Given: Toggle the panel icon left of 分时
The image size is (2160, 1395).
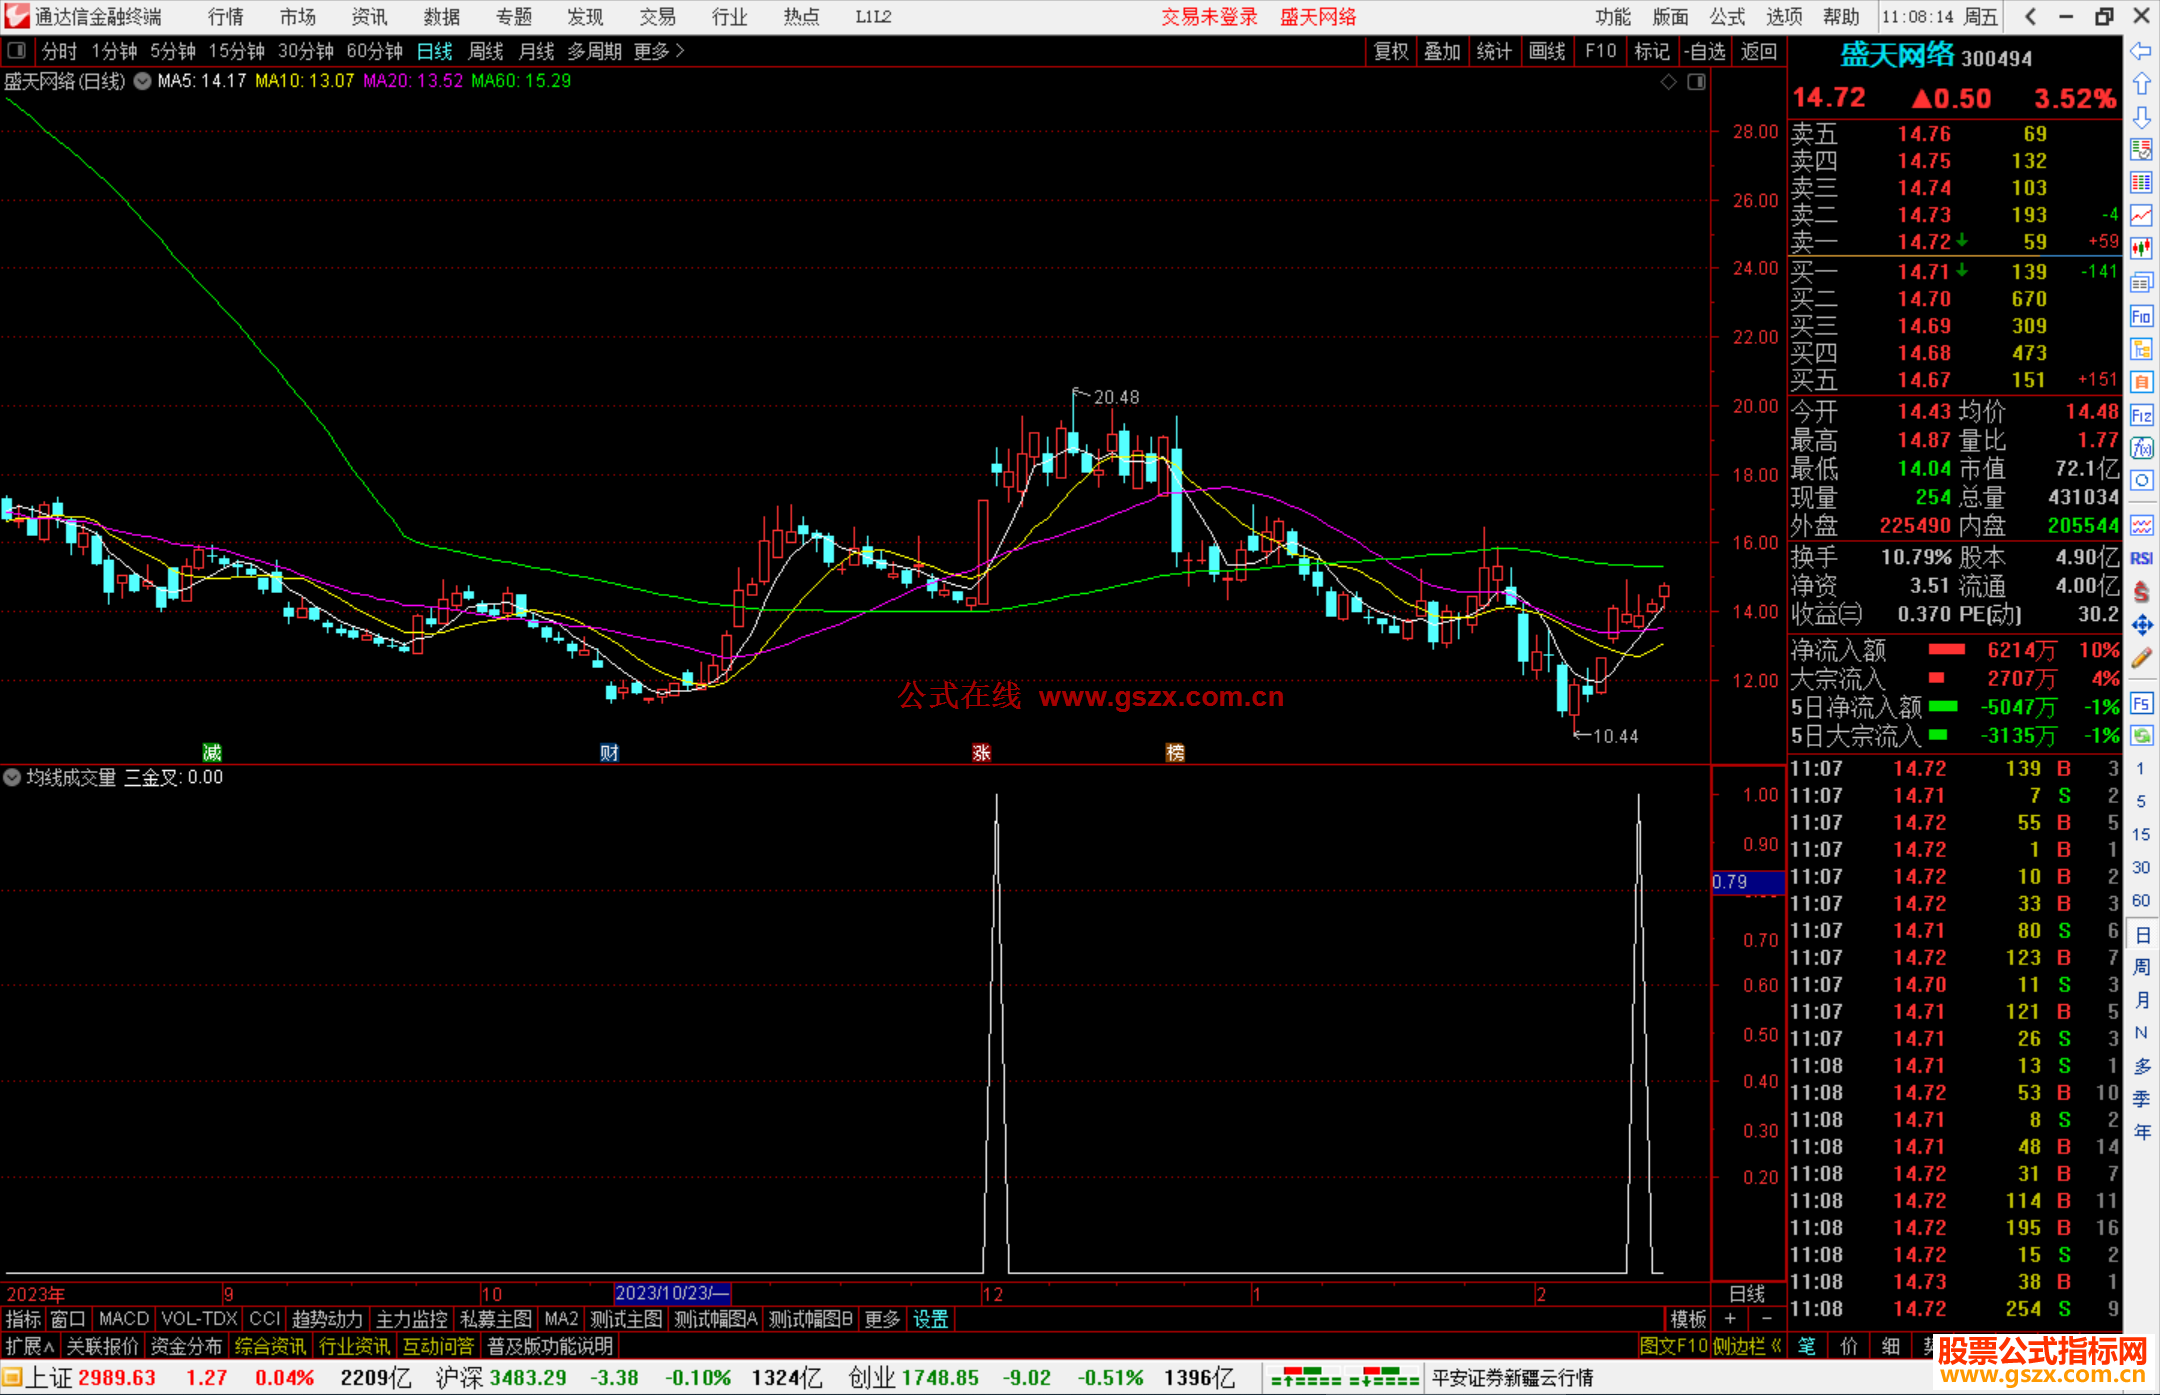Looking at the screenshot, I should [x=17, y=51].
